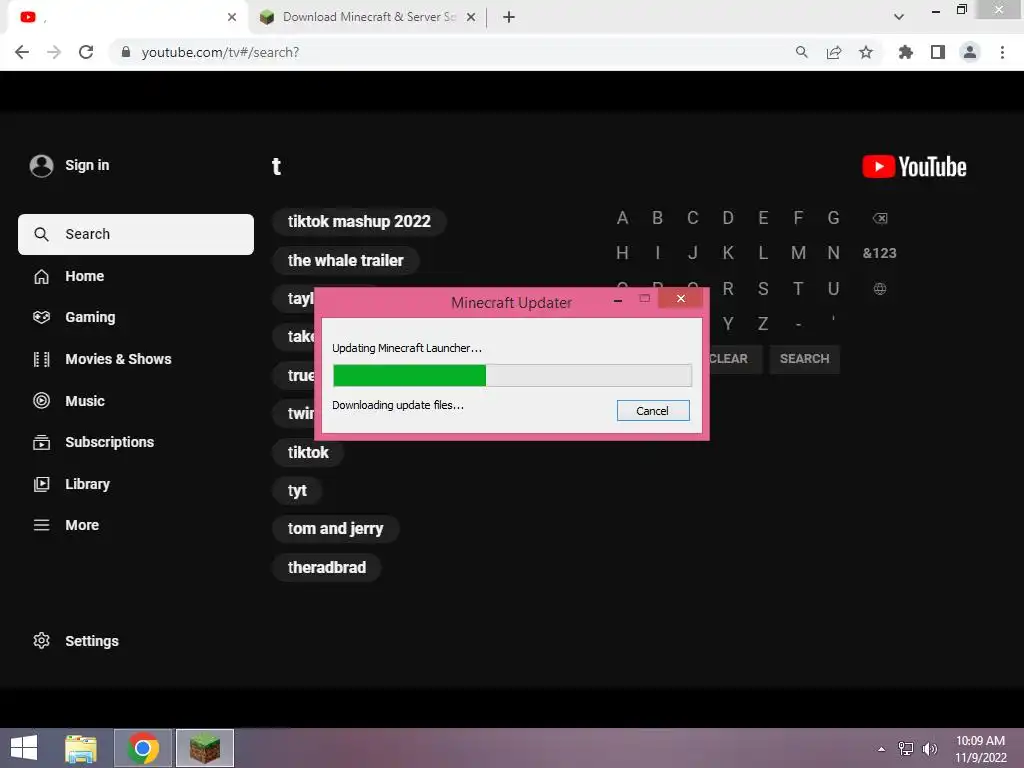Viewport: 1024px width, 768px height.
Task: Click the volume speaker tray icon
Action: pyautogui.click(x=929, y=749)
